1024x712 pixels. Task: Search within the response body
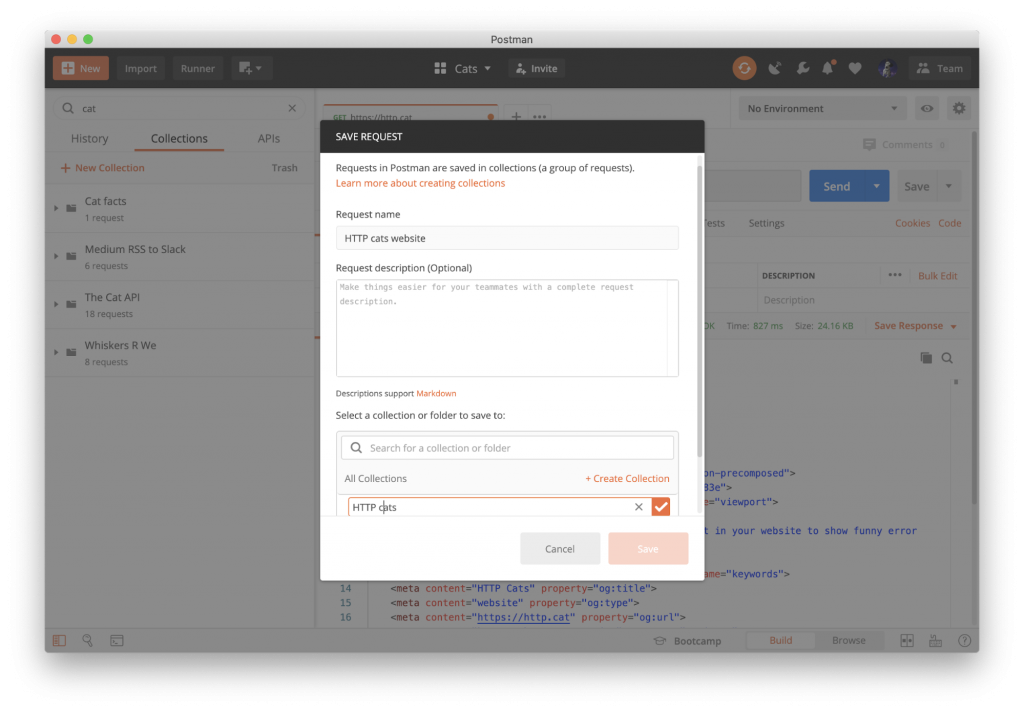947,358
